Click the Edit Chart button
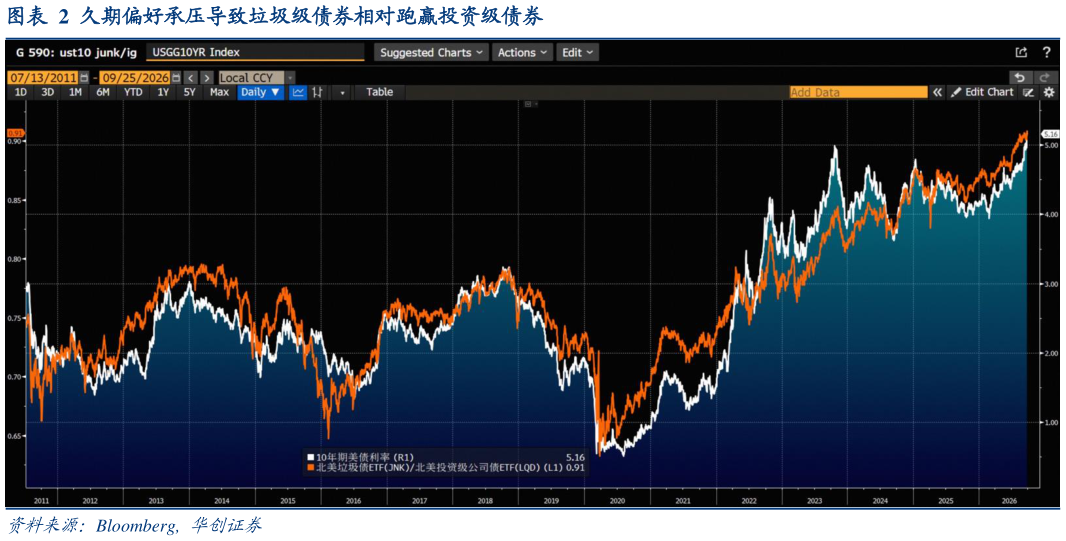 tap(982, 92)
